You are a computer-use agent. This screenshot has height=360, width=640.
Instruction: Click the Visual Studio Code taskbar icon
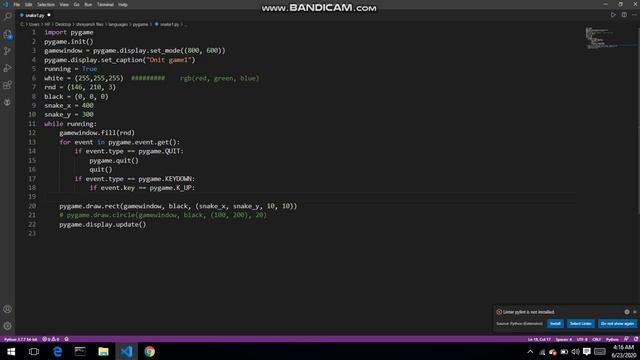click(x=127, y=351)
